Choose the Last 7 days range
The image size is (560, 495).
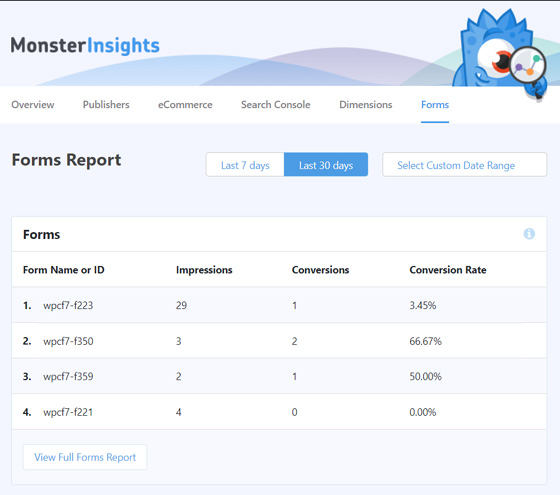click(x=245, y=165)
